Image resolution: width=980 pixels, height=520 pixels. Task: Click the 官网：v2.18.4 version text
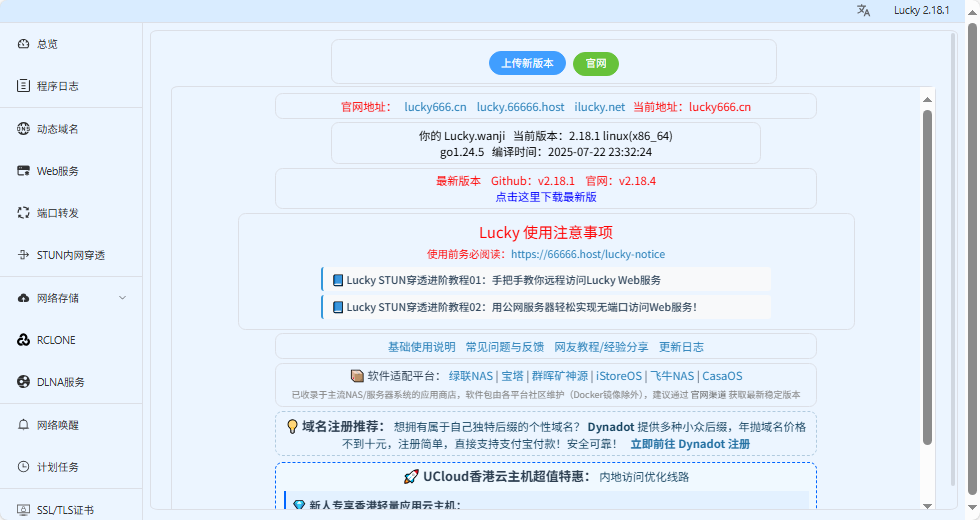621,181
